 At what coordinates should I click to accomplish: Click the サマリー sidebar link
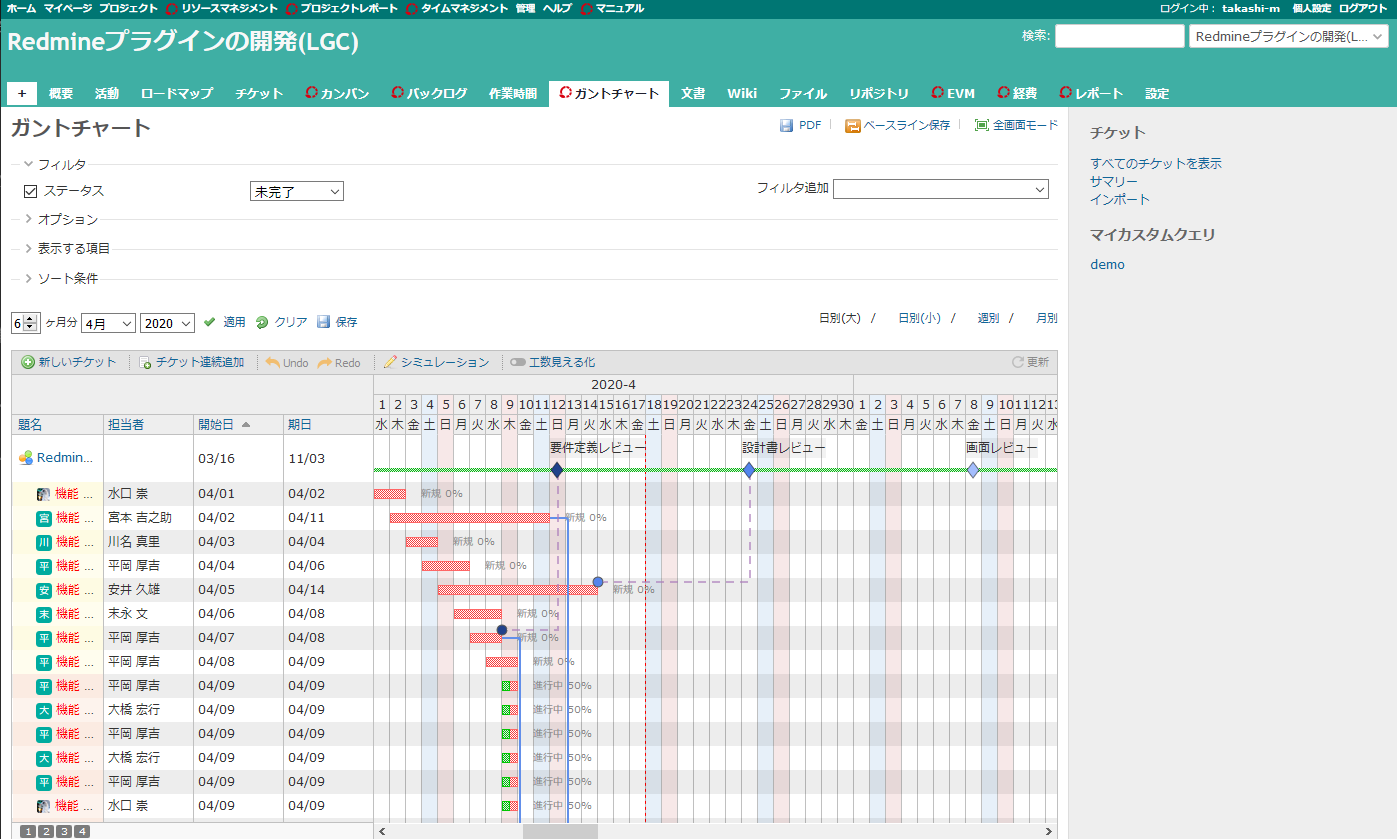(x=1114, y=181)
